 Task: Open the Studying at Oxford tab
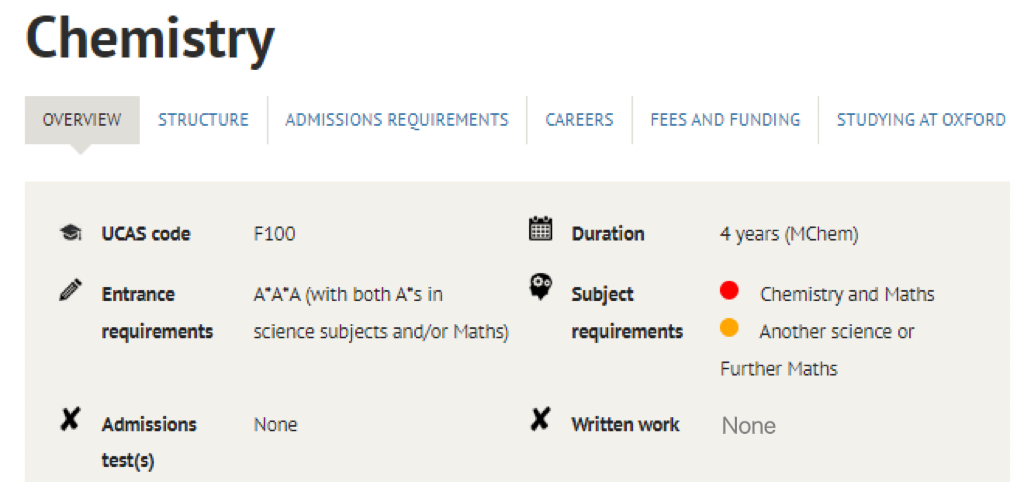[x=921, y=120]
